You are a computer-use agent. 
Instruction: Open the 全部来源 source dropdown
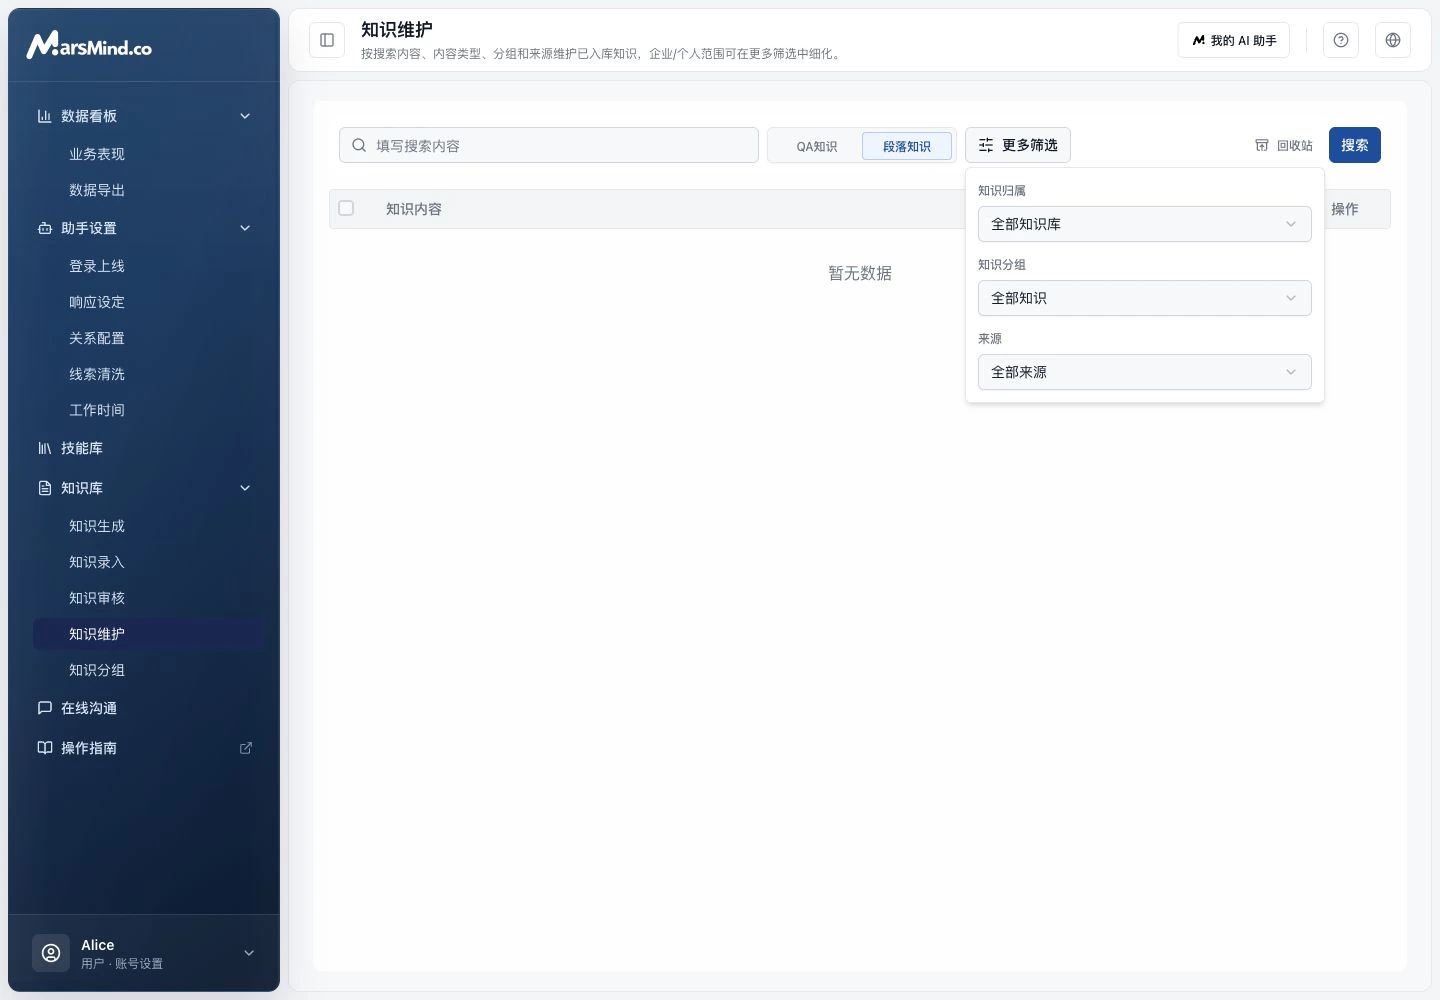1144,372
